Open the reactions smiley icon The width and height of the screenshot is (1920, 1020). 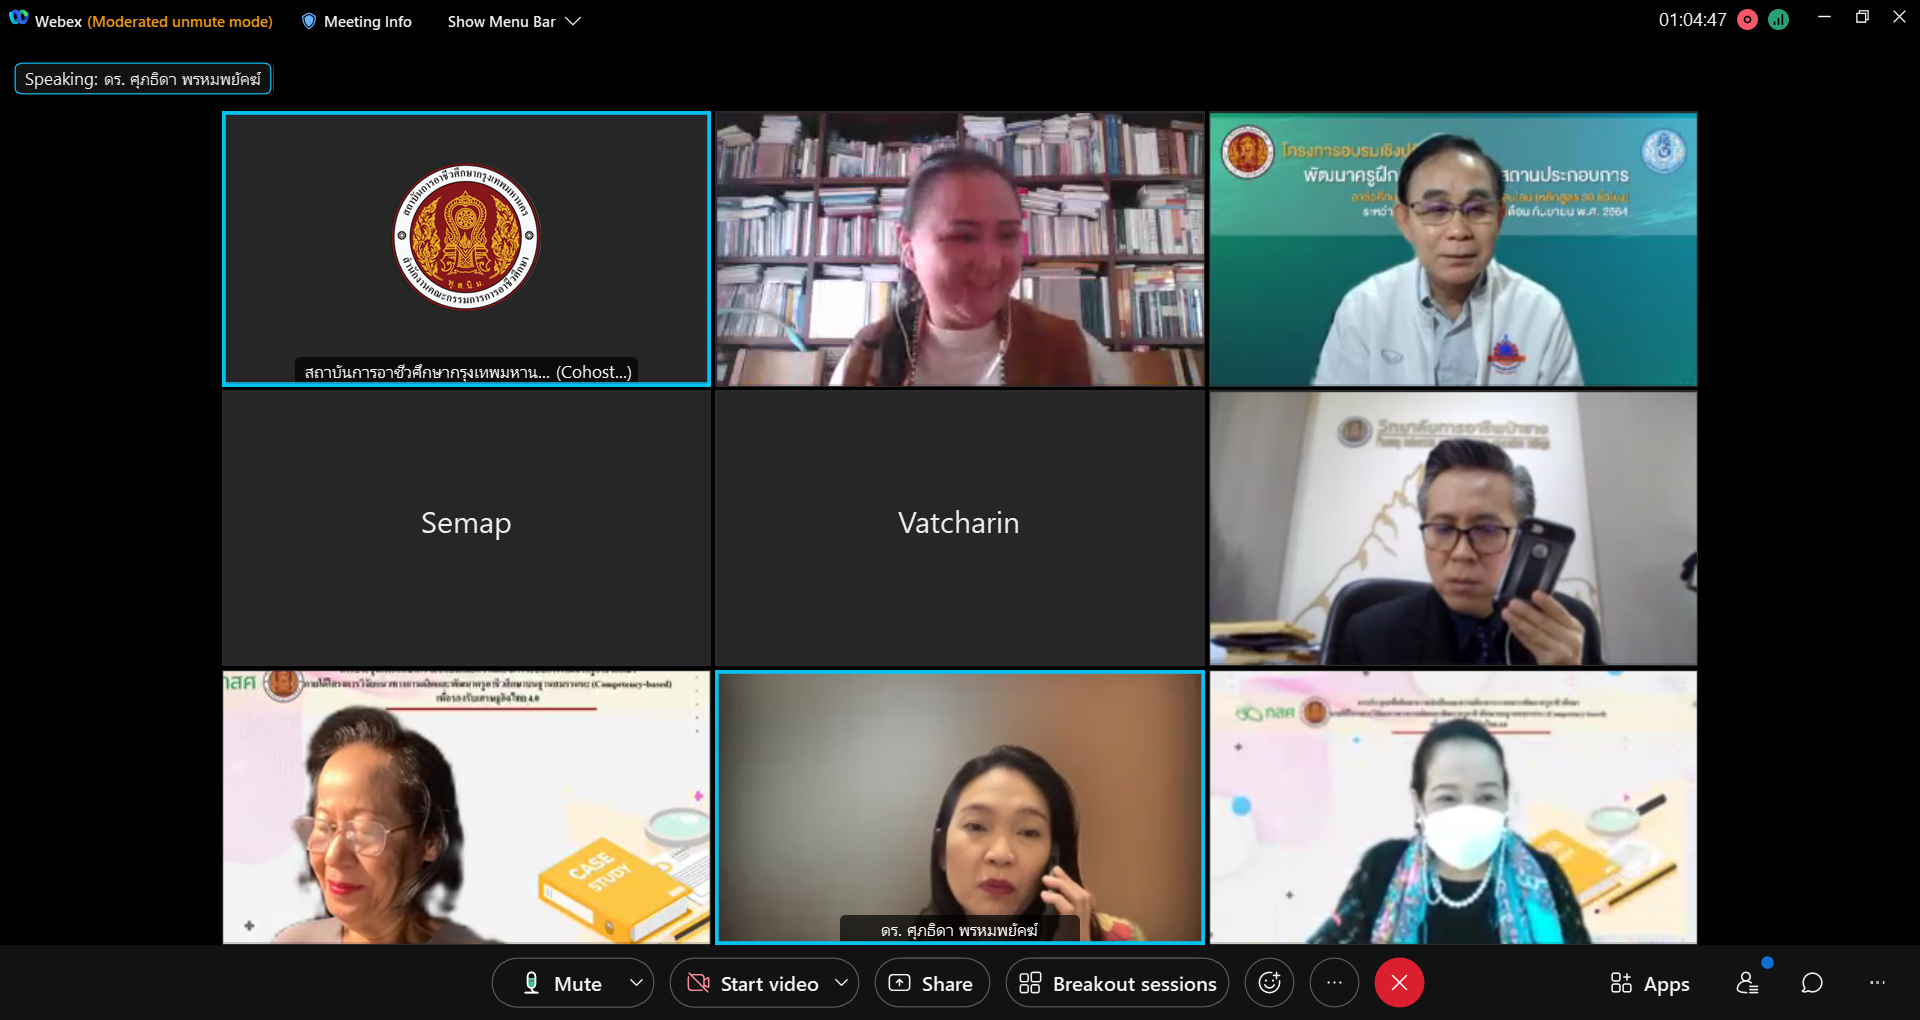[1269, 983]
